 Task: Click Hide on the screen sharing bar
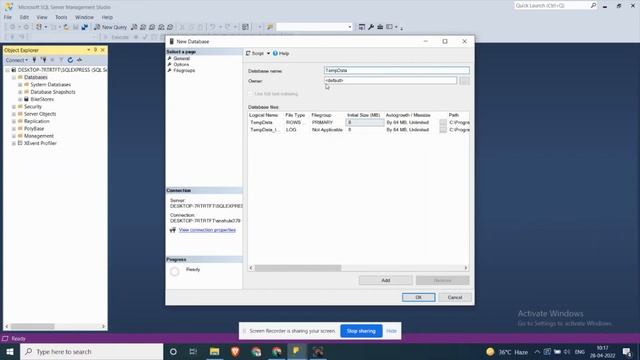(x=391, y=331)
